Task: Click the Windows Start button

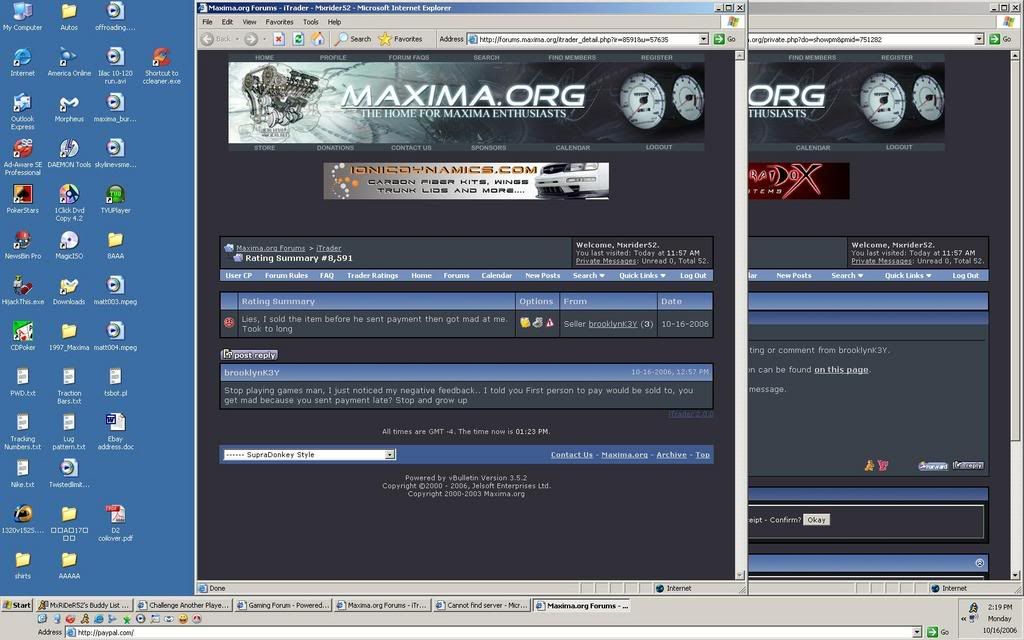Action: tap(17, 605)
